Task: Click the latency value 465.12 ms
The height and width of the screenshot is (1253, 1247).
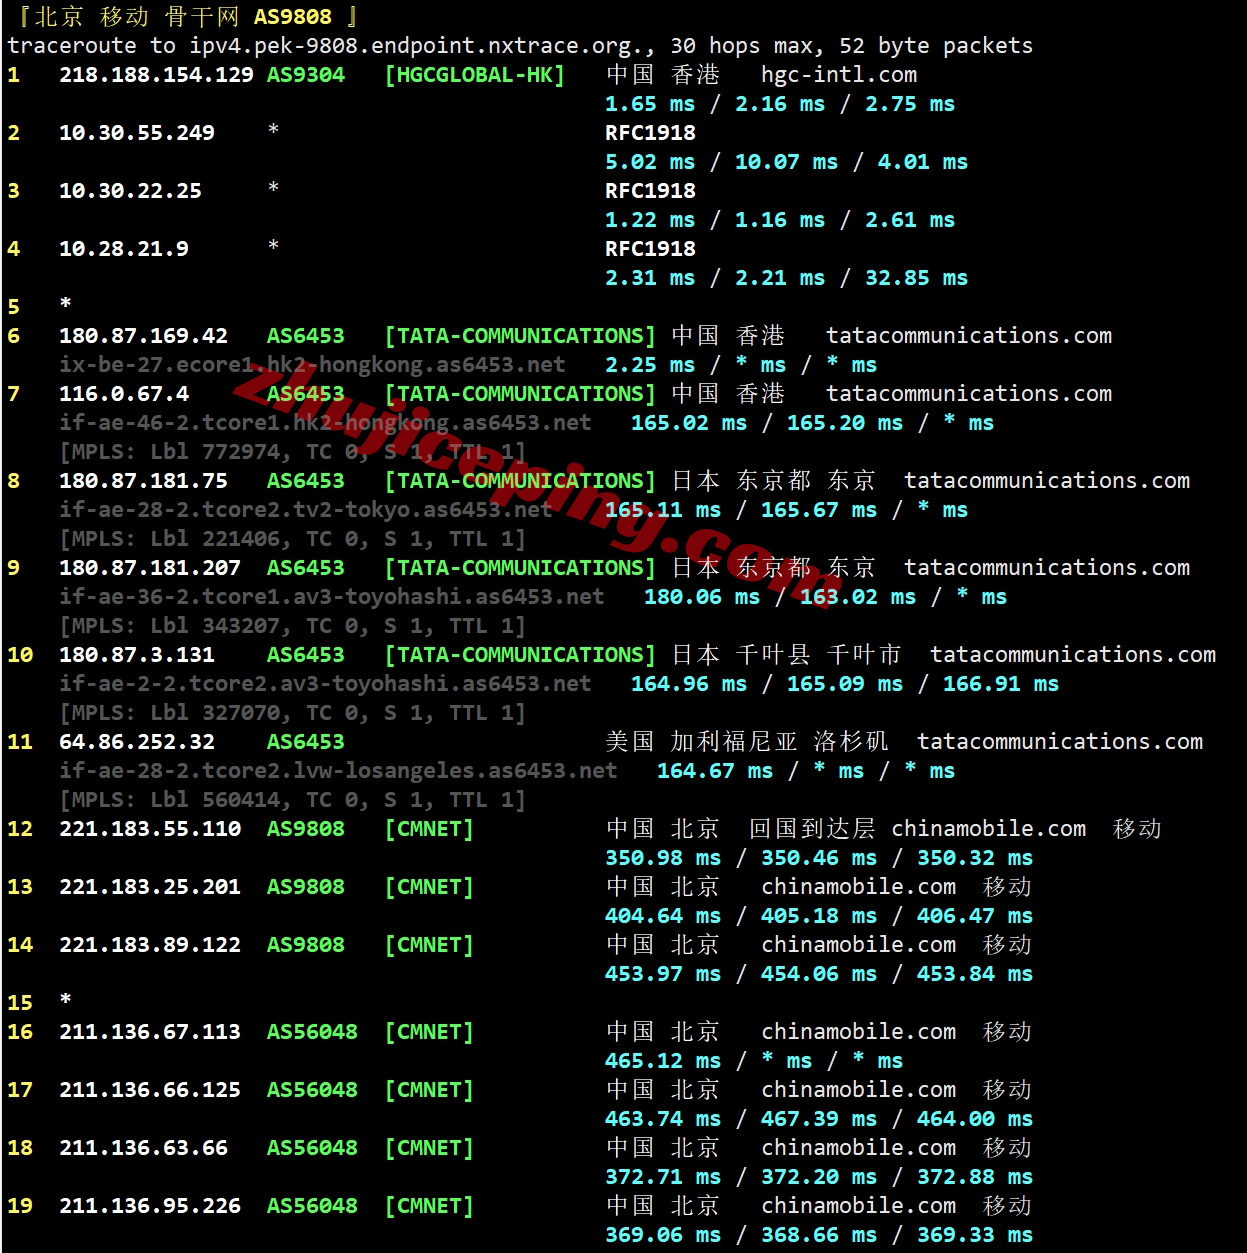Action: [x=663, y=1061]
